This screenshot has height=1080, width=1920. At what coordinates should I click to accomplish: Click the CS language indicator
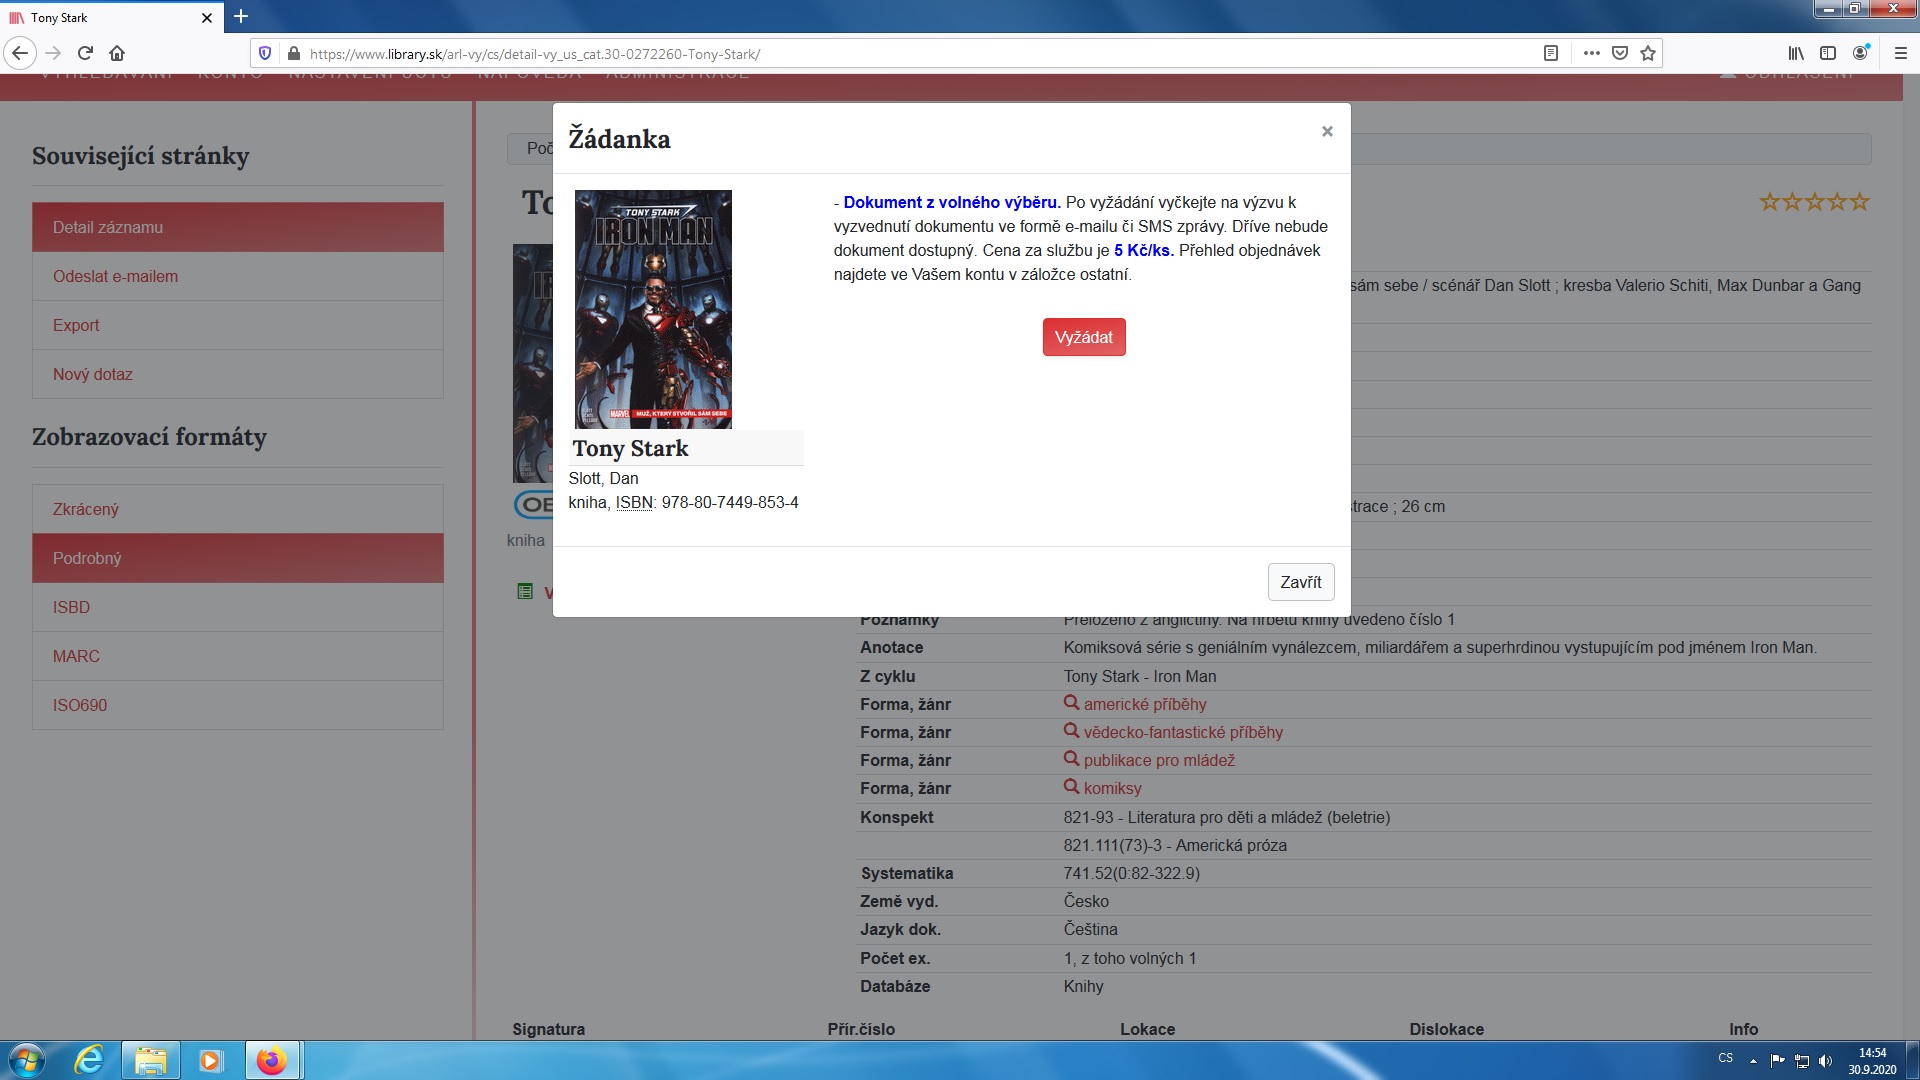point(1726,1058)
